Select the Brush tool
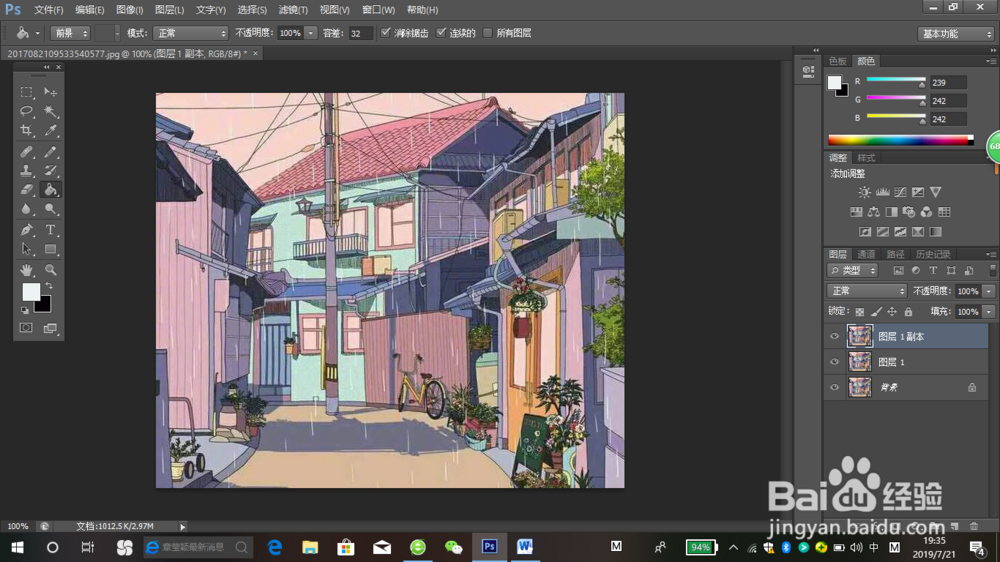 [x=50, y=152]
